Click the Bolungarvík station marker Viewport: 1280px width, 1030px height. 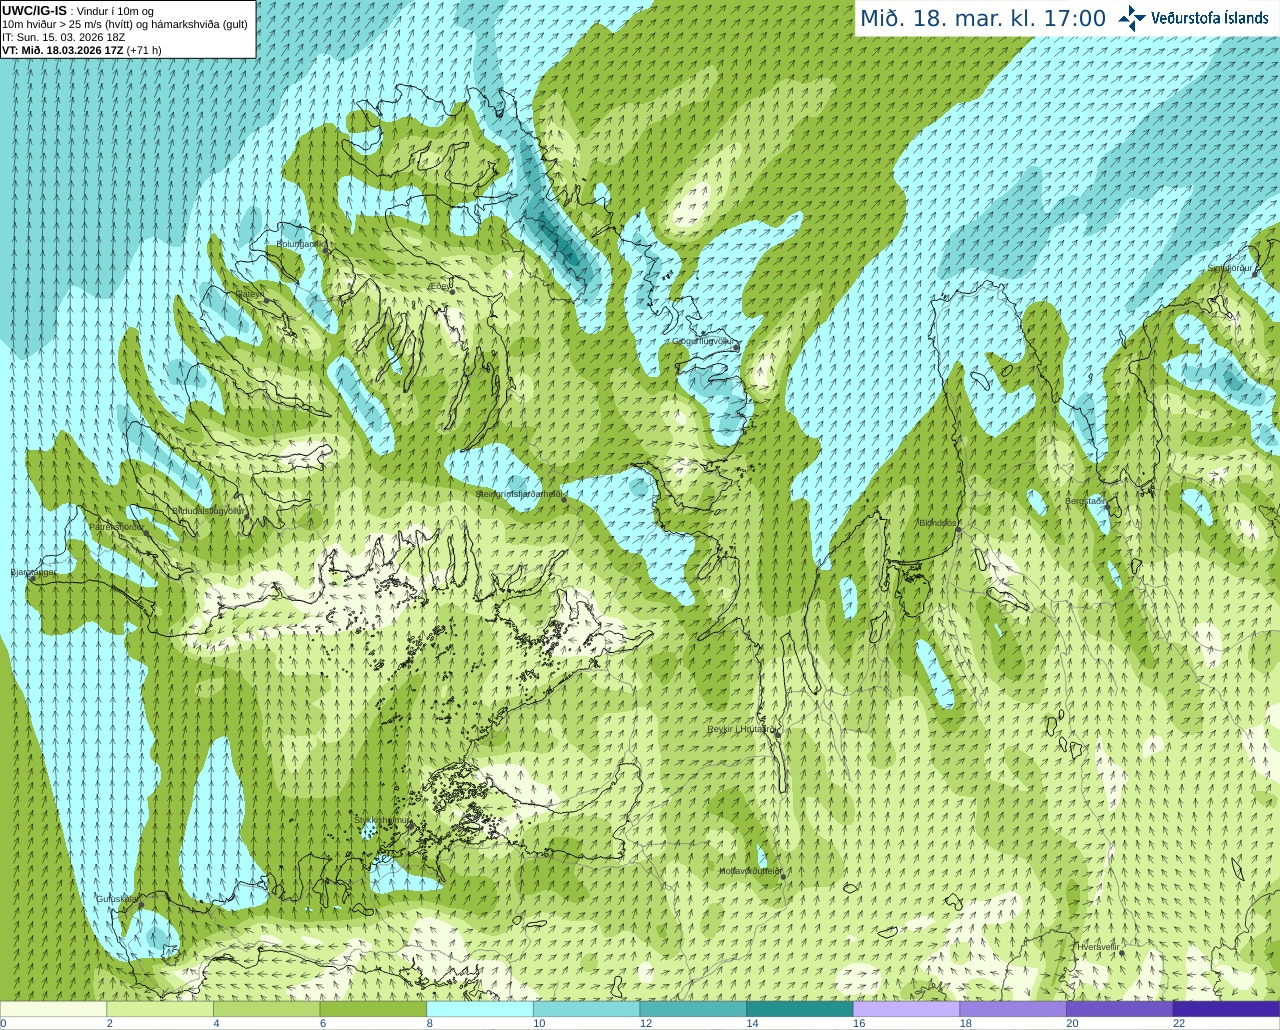327,249
